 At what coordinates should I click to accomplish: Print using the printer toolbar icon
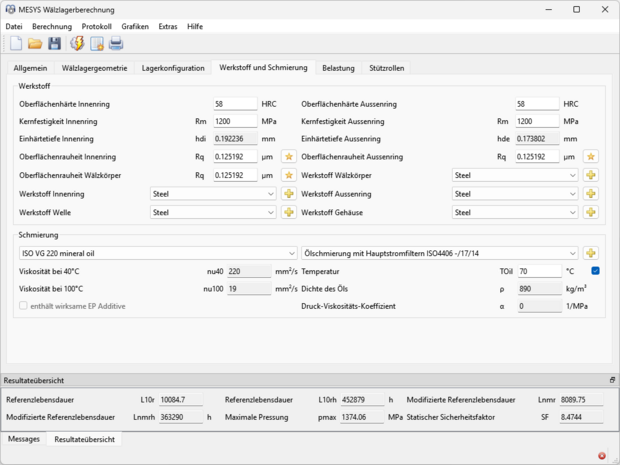(x=116, y=43)
